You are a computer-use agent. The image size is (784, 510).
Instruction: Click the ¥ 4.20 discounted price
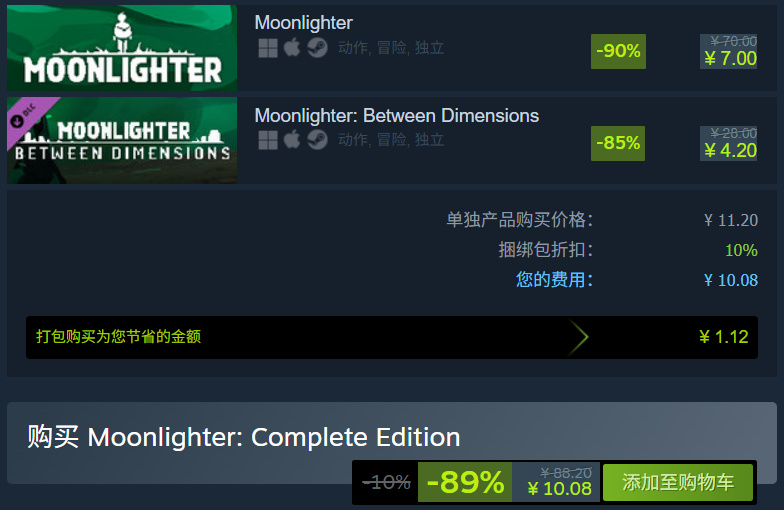point(730,151)
